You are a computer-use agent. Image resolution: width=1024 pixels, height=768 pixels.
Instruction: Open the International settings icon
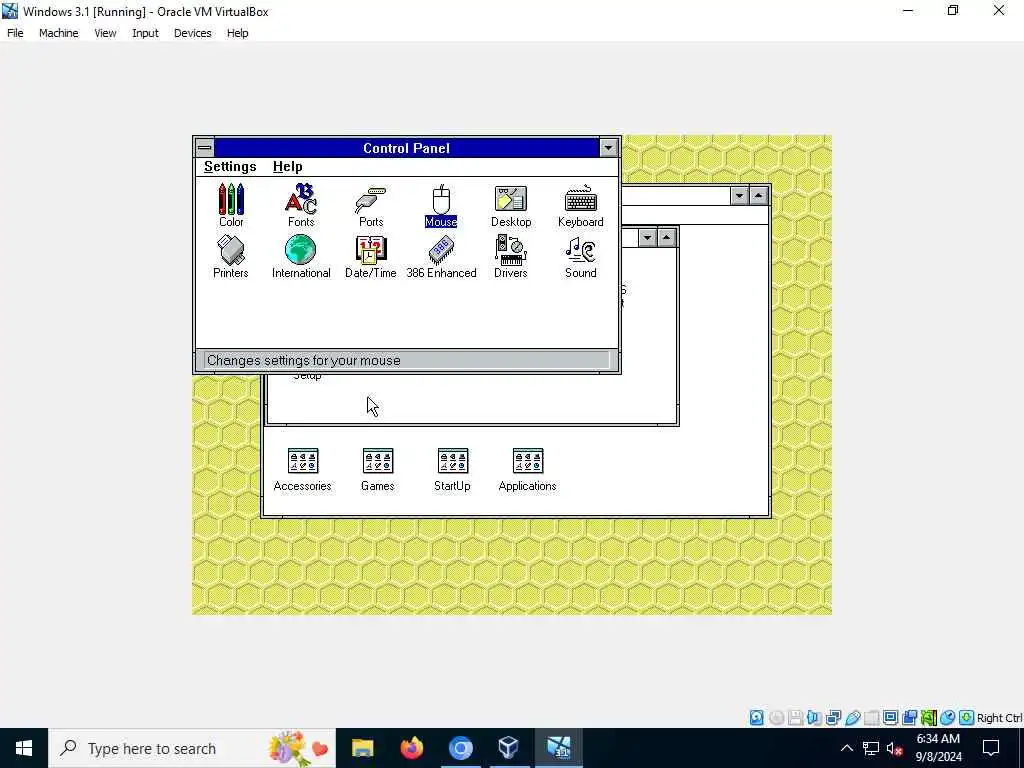coord(301,257)
